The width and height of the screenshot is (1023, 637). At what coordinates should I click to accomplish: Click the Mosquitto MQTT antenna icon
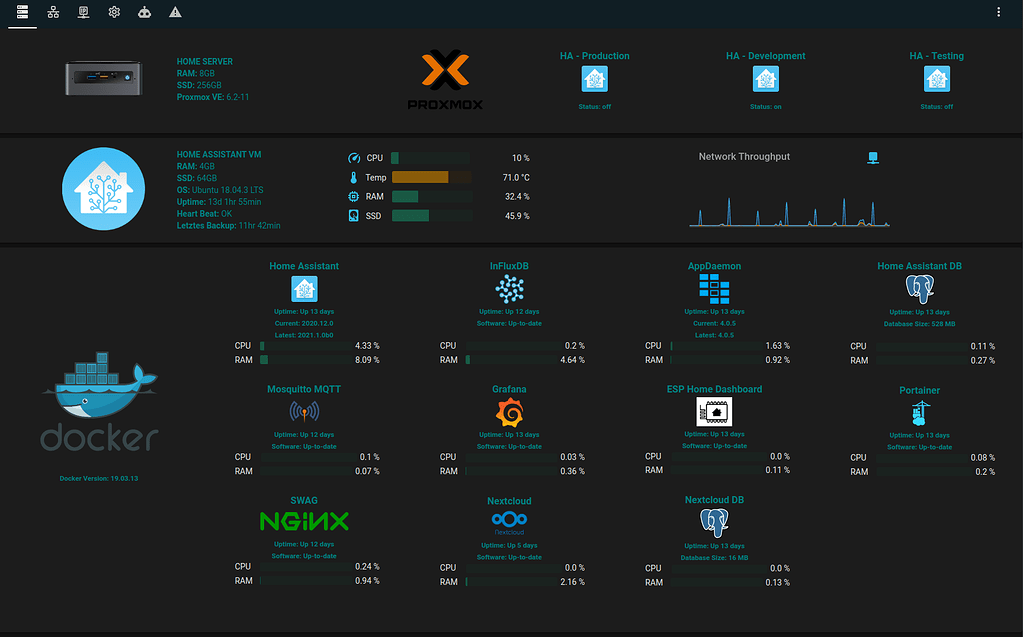(304, 410)
